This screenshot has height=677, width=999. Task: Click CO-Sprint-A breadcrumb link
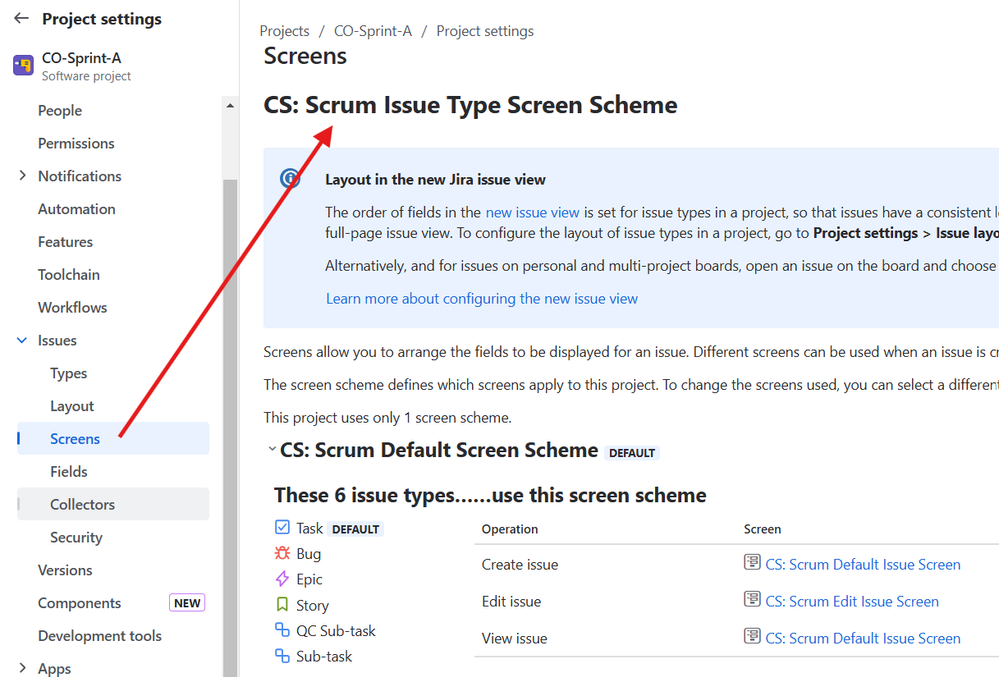point(373,31)
